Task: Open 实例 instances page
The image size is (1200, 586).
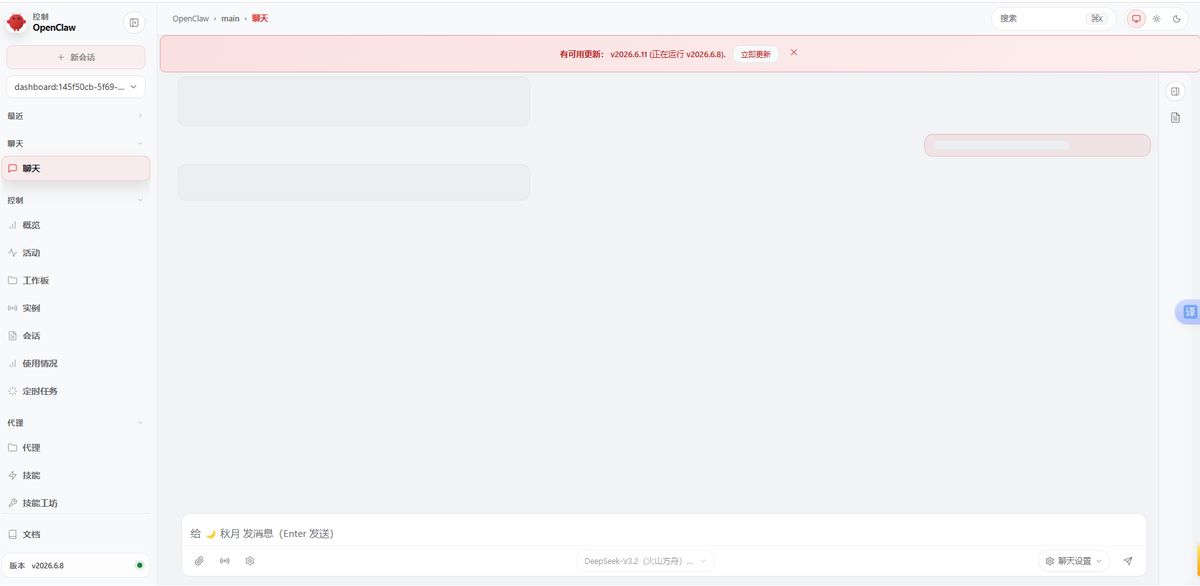Action: tap(76, 308)
